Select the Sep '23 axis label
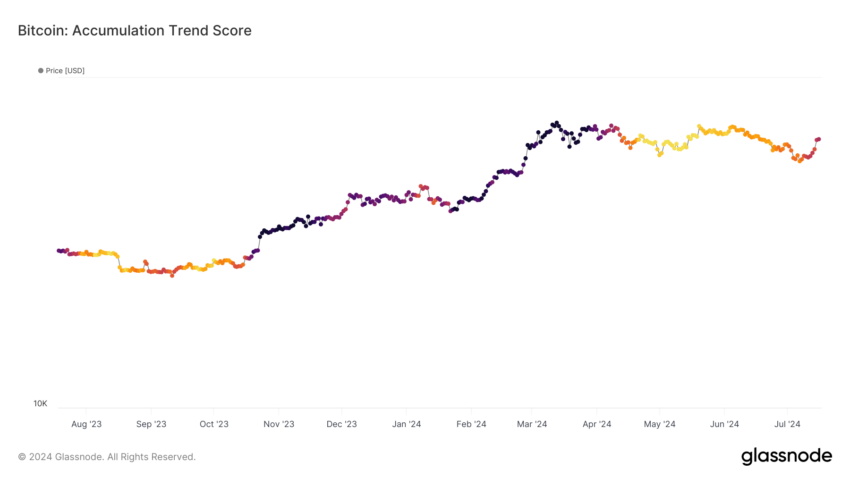This screenshot has width=850, height=478. (151, 424)
